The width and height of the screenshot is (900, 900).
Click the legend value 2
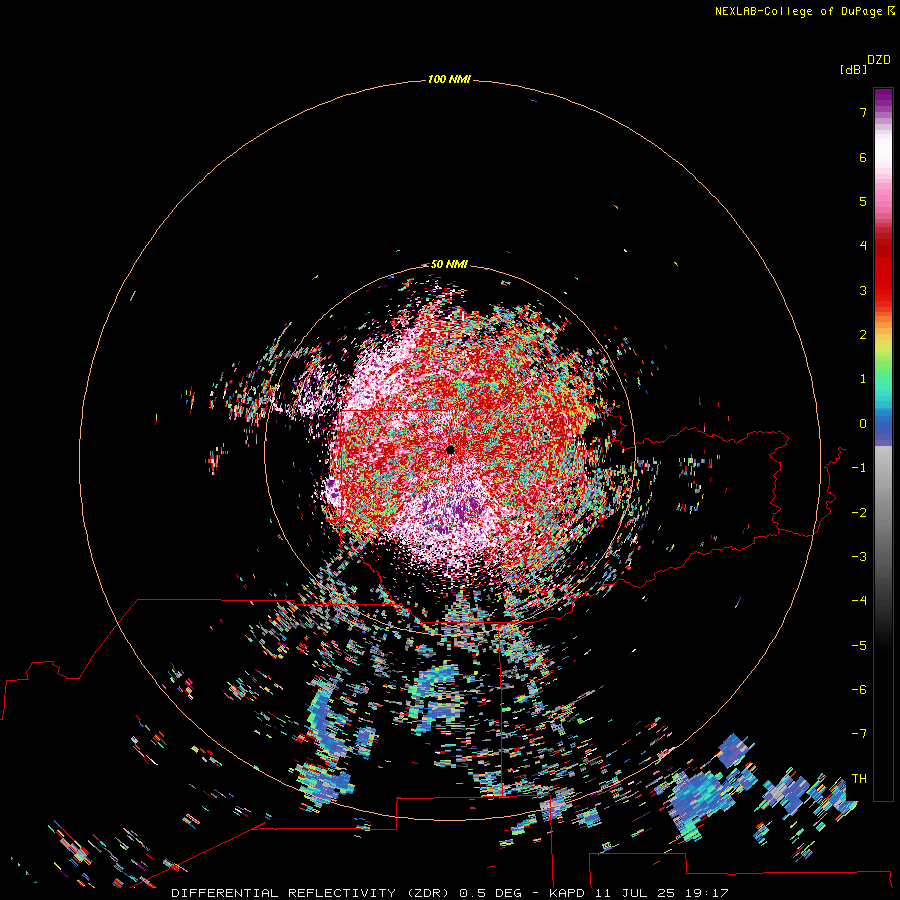click(x=863, y=335)
